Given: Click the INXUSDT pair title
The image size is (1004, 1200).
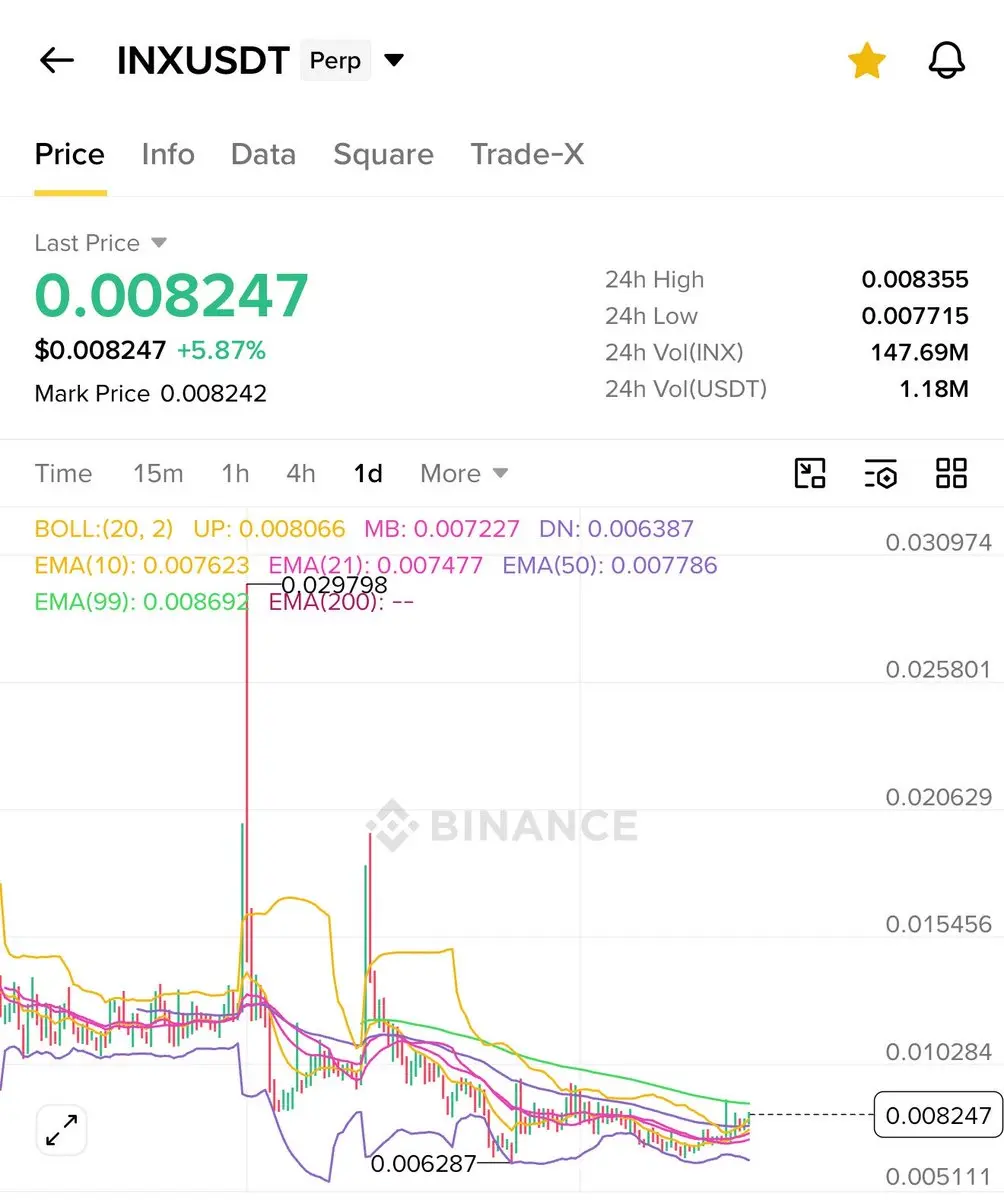Looking at the screenshot, I should click(x=204, y=61).
